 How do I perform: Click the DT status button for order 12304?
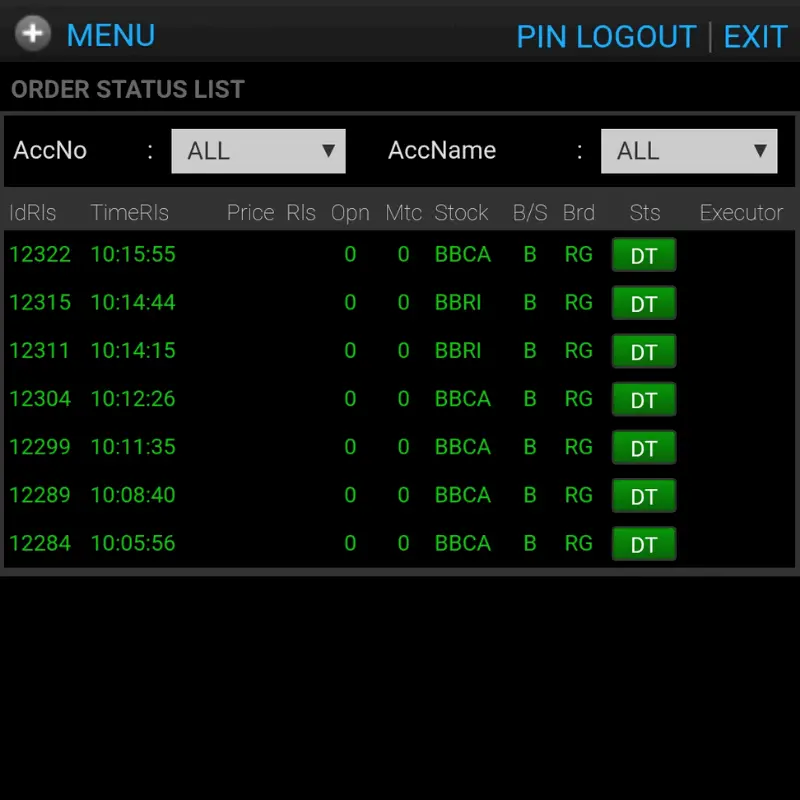point(644,399)
